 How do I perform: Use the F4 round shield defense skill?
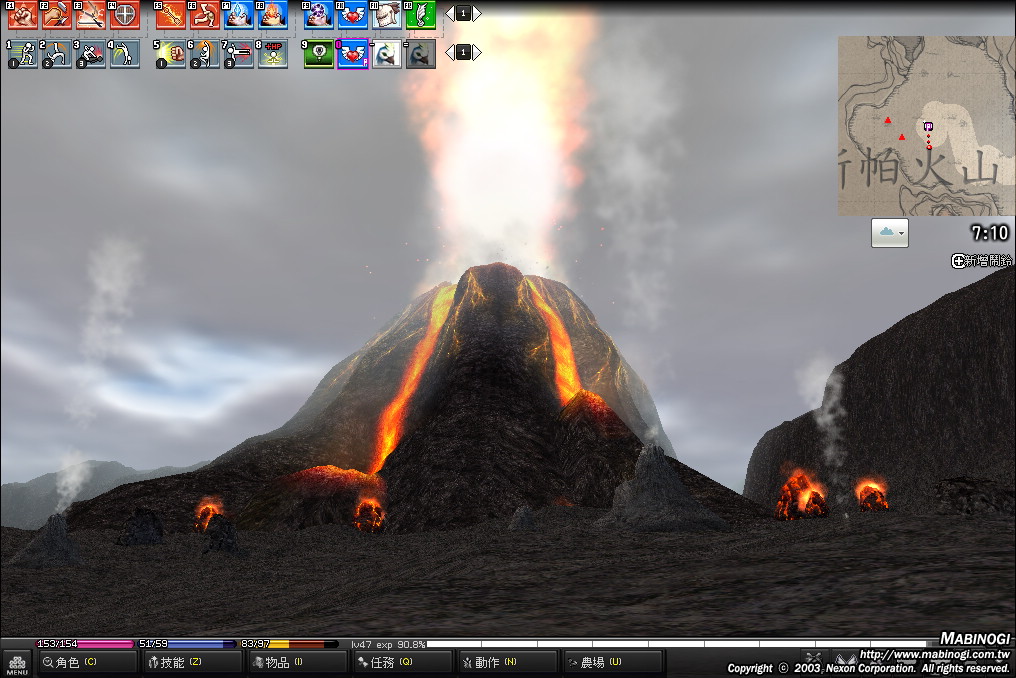click(x=124, y=14)
